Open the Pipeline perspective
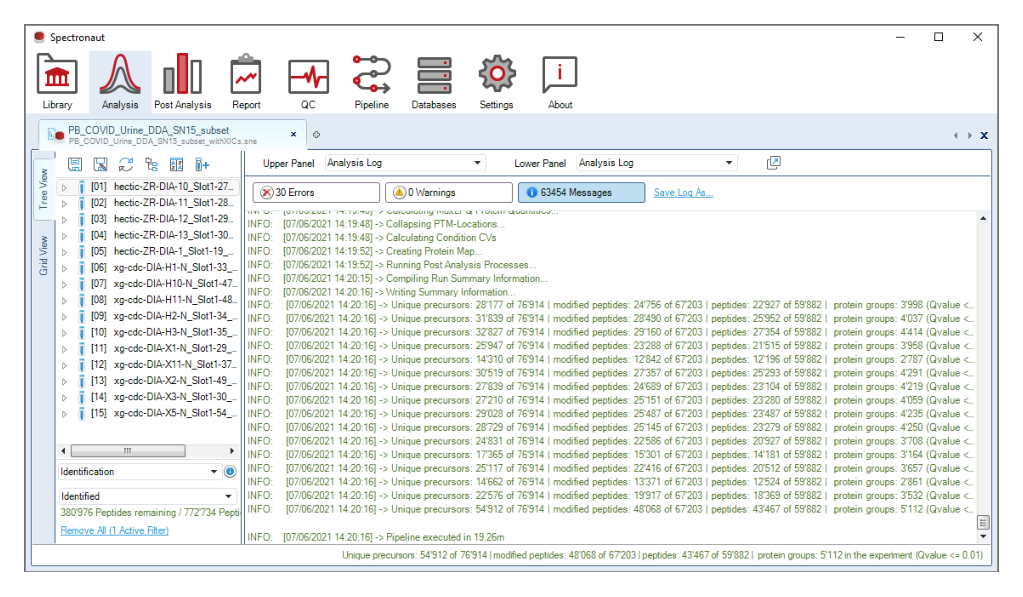This screenshot has width=1023, height=597. (x=371, y=82)
